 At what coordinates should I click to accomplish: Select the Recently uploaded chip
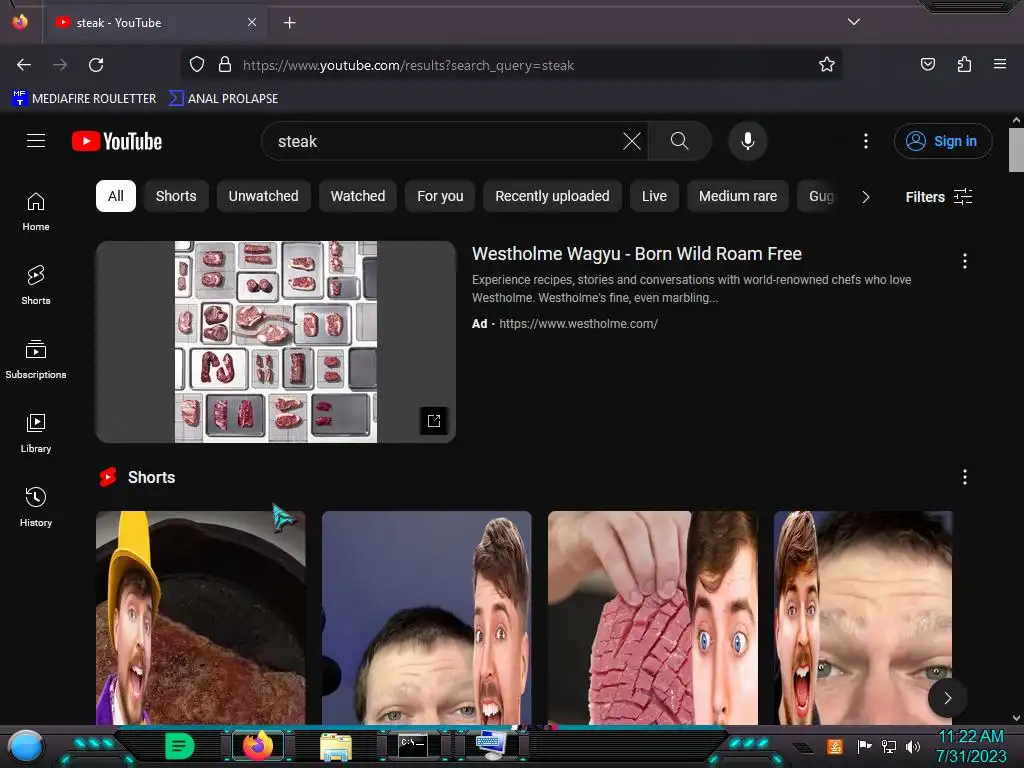[552, 196]
